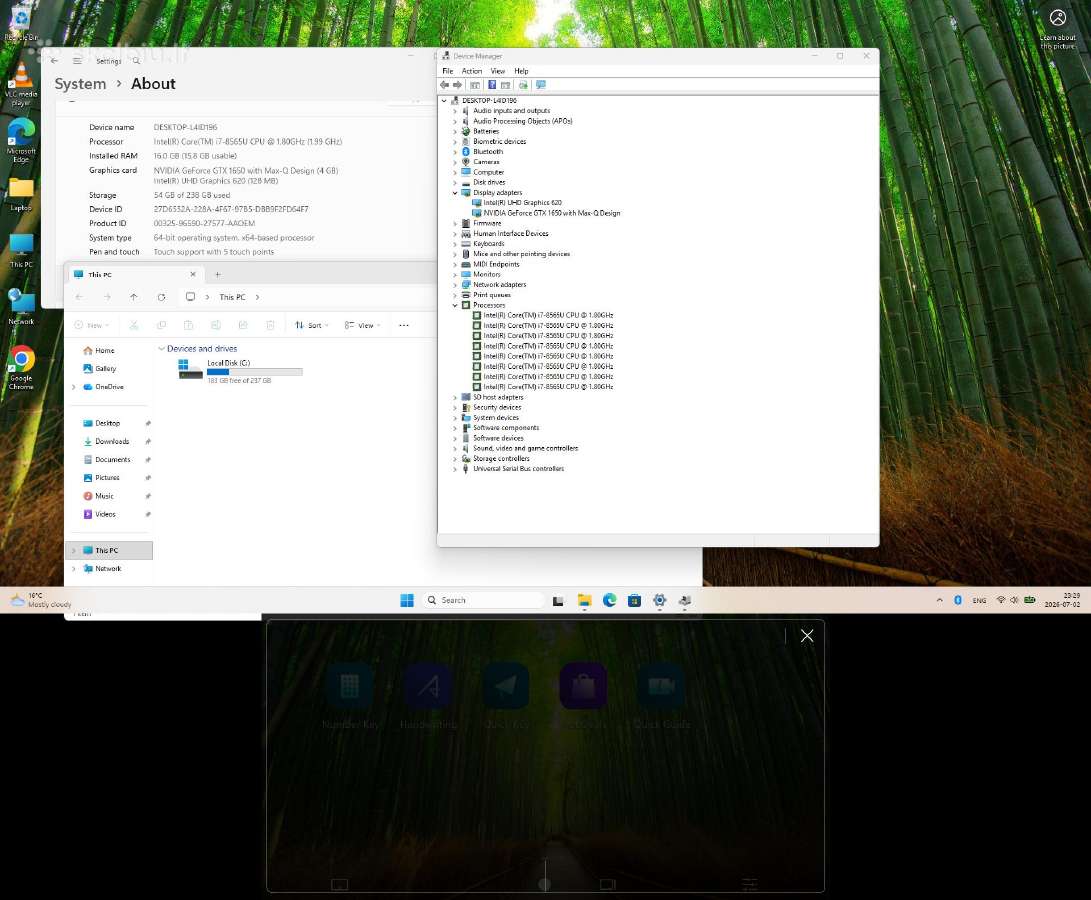
Task: Select the Google Chrome desktop shortcut
Action: pyautogui.click(x=21, y=368)
